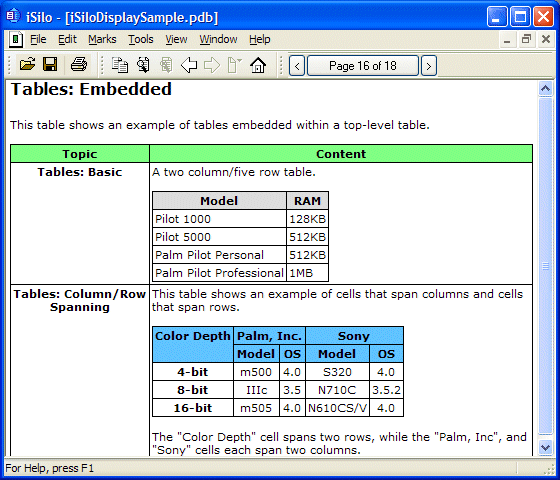Open the Marks menu
The image size is (560, 480).
(102, 39)
